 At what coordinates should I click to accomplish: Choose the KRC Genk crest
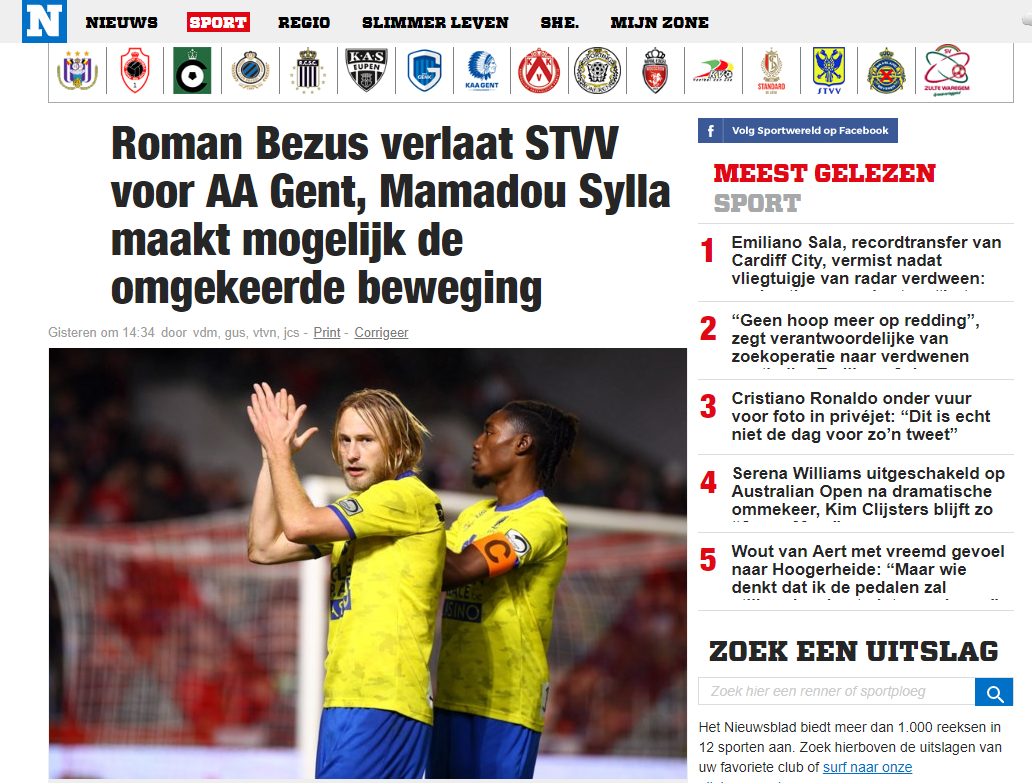point(425,70)
